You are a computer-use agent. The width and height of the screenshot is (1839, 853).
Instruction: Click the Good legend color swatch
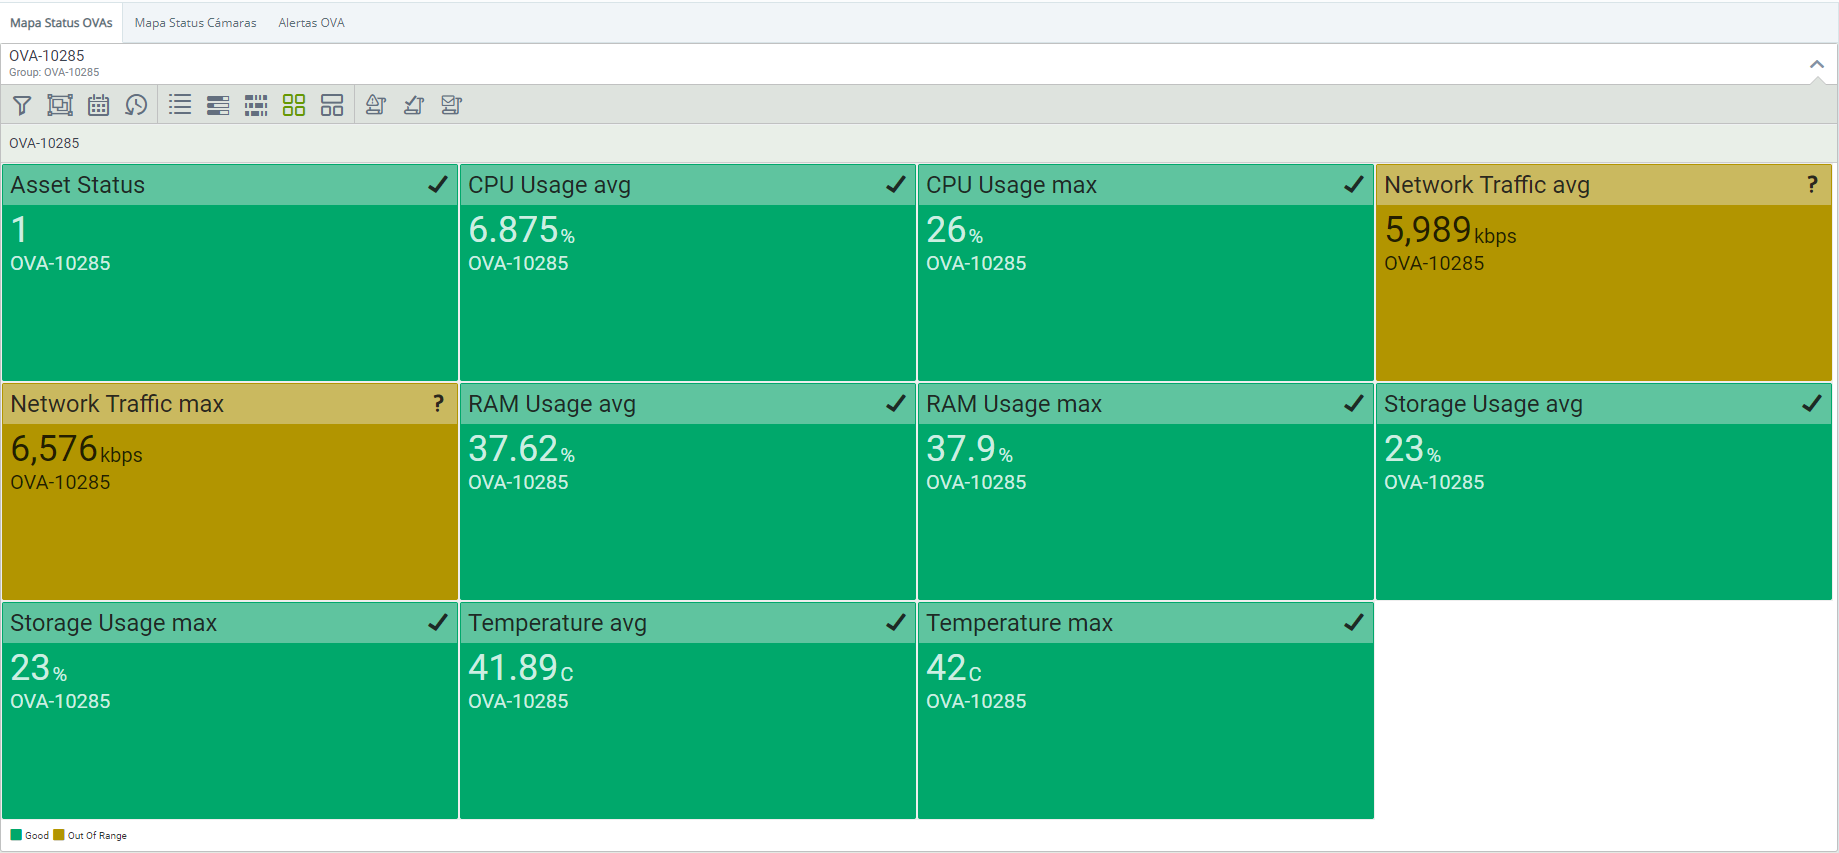[16, 835]
